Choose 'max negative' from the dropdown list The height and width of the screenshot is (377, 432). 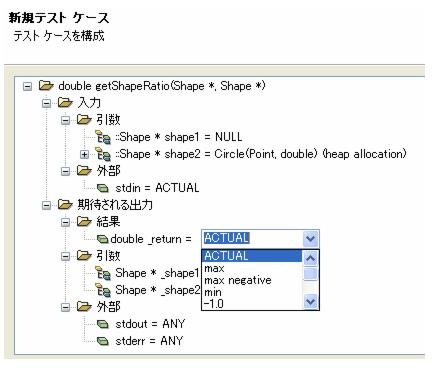pos(238,280)
